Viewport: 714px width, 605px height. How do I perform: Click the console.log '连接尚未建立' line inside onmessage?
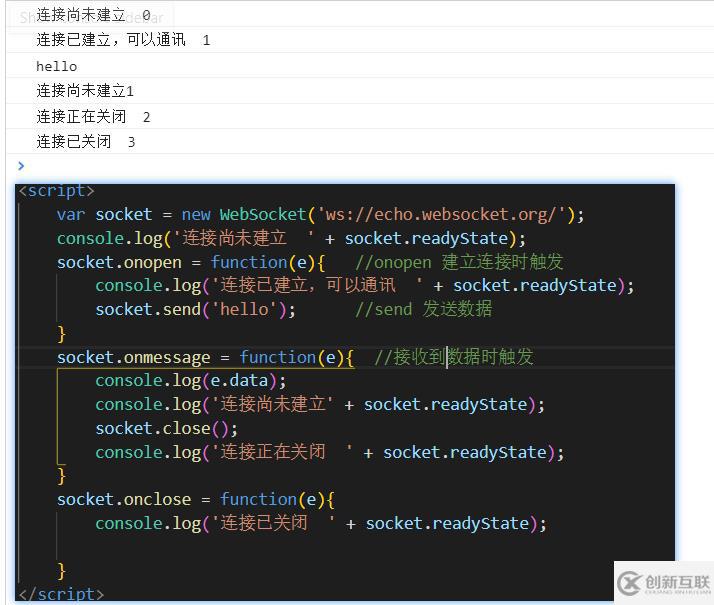click(320, 405)
